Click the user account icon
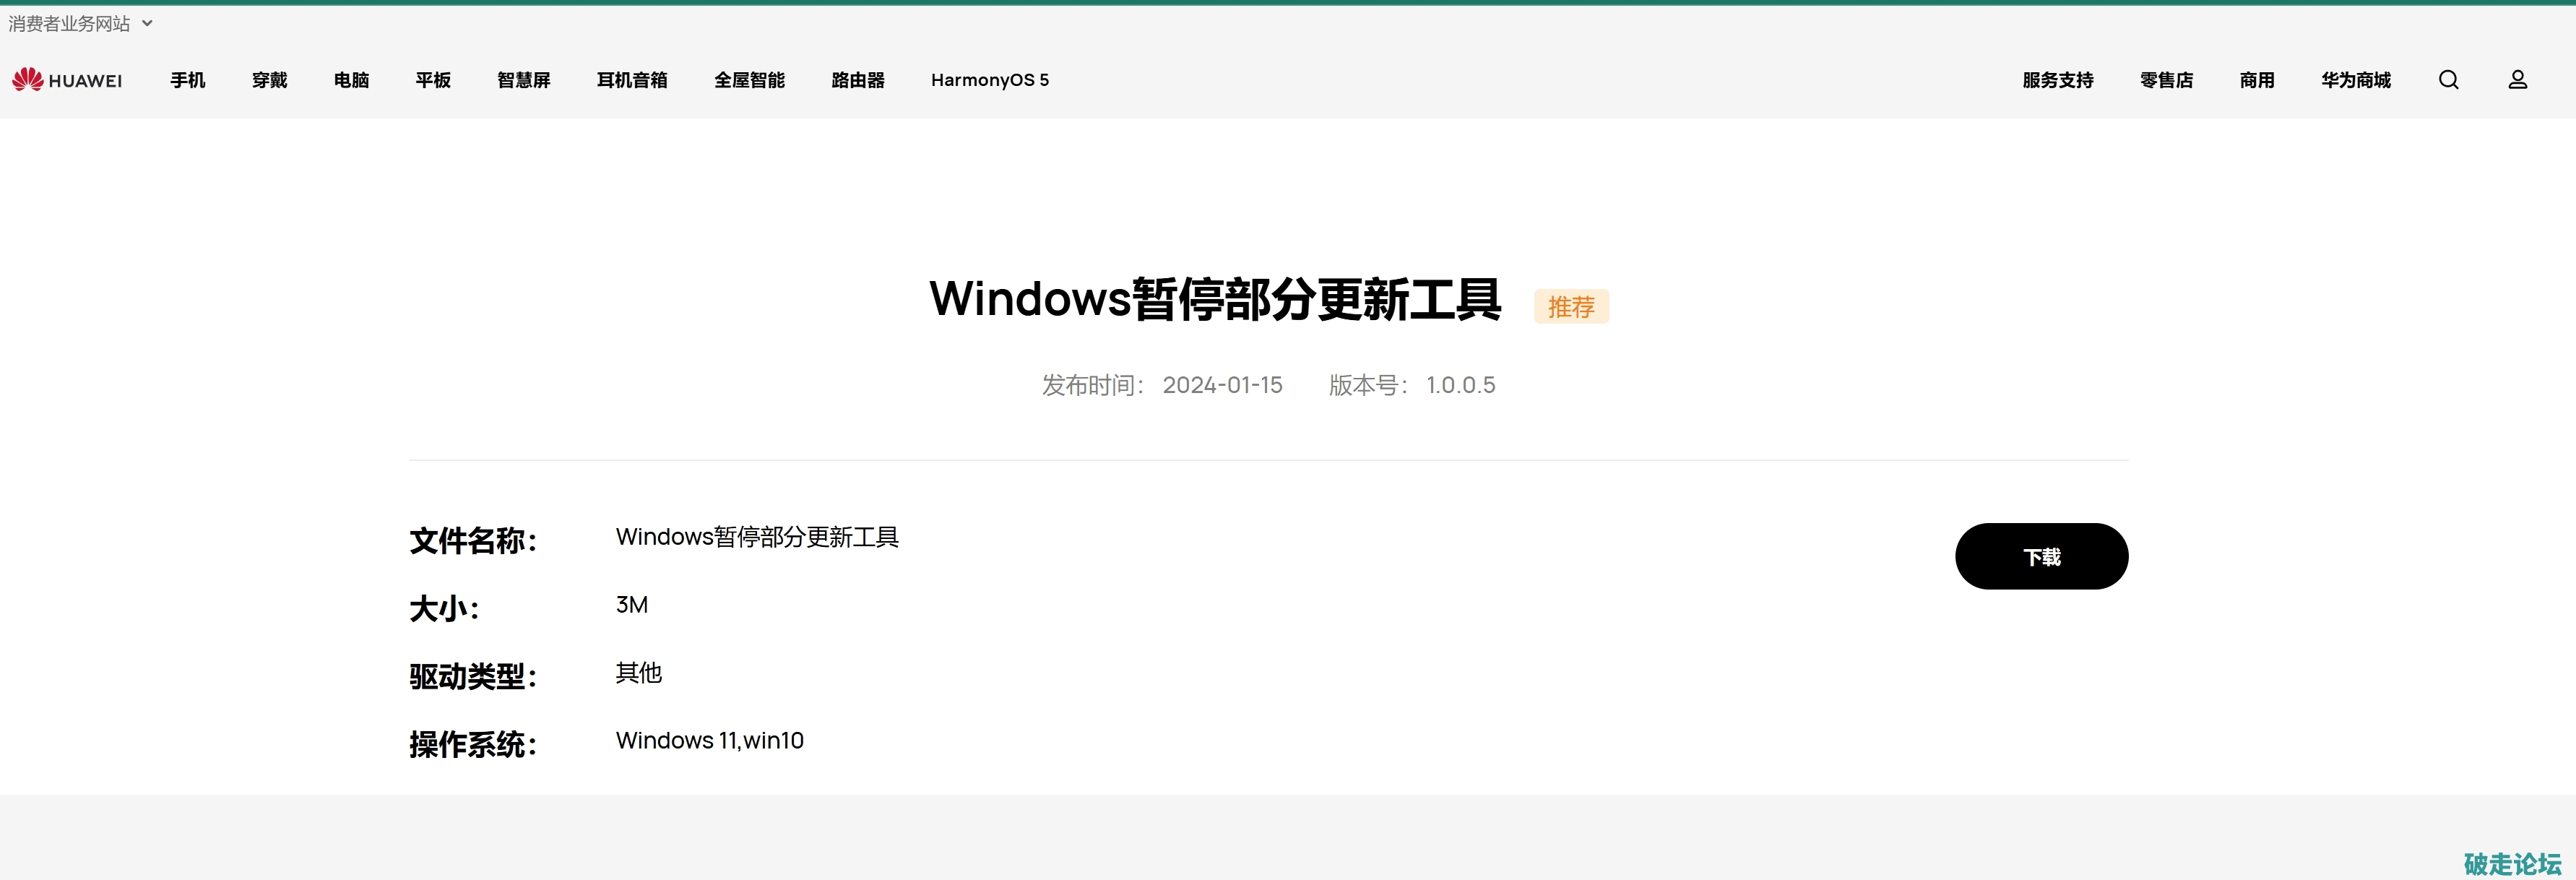The height and width of the screenshot is (880, 2576). pyautogui.click(x=2517, y=80)
